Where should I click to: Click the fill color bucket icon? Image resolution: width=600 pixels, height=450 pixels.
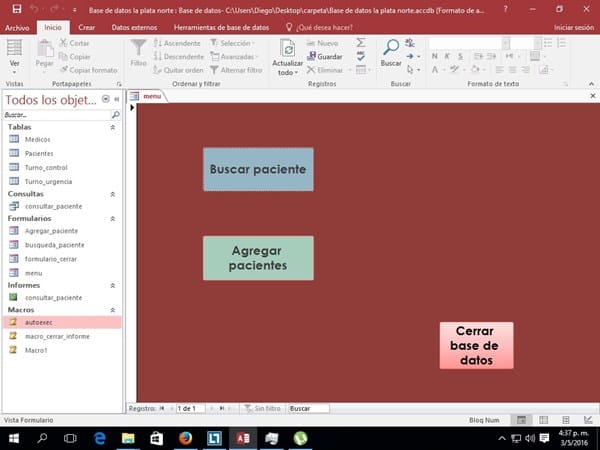475,69
